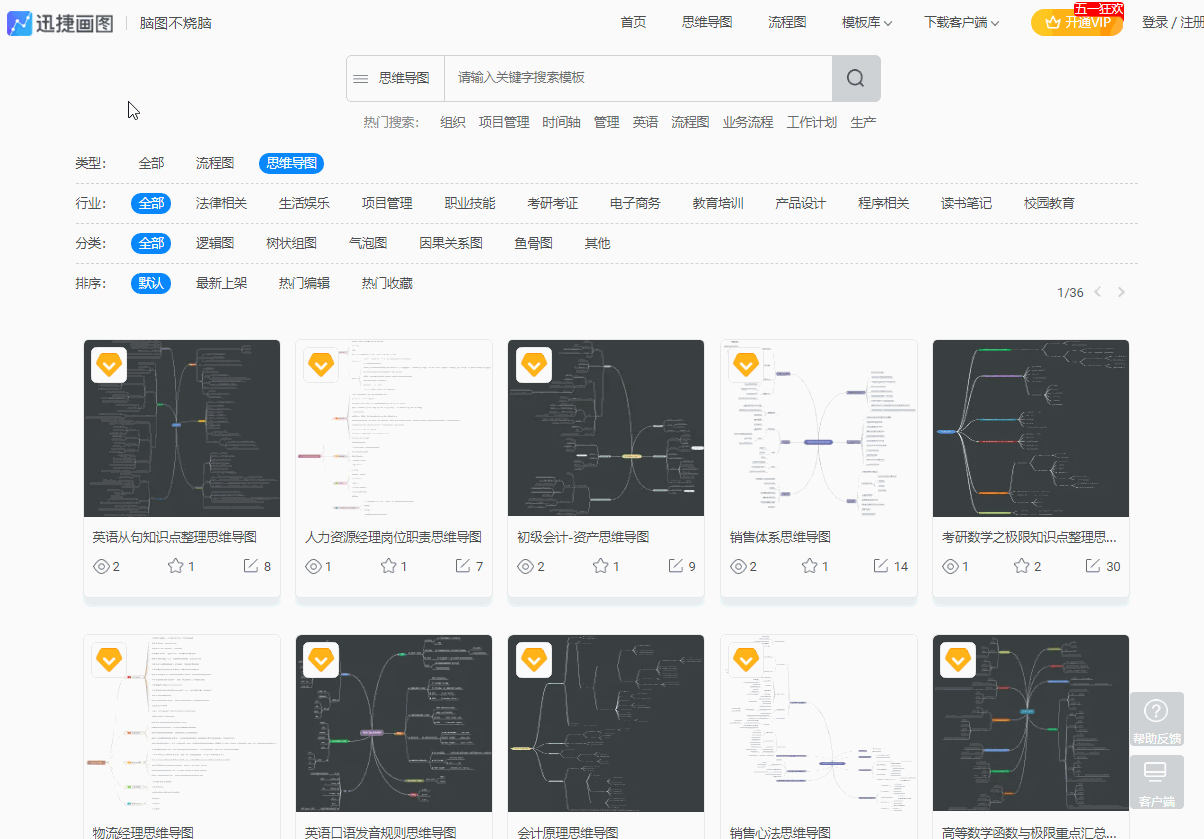Click the next page arrow icon
Image resolution: width=1204 pixels, height=839 pixels.
tap(1121, 292)
